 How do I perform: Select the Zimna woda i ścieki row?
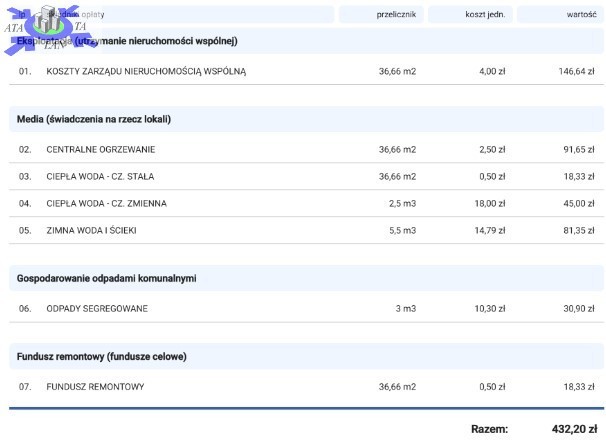(91, 231)
